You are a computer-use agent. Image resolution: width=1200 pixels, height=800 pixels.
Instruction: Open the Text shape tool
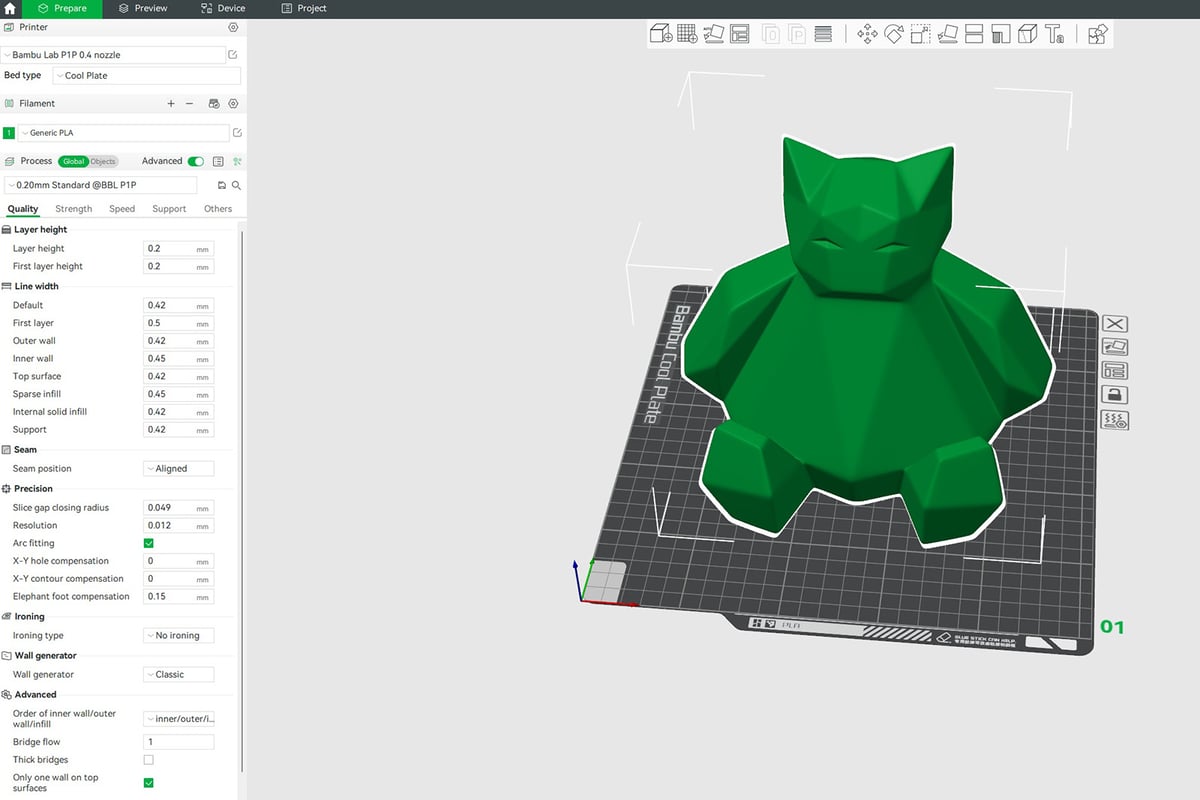pyautogui.click(x=1054, y=34)
